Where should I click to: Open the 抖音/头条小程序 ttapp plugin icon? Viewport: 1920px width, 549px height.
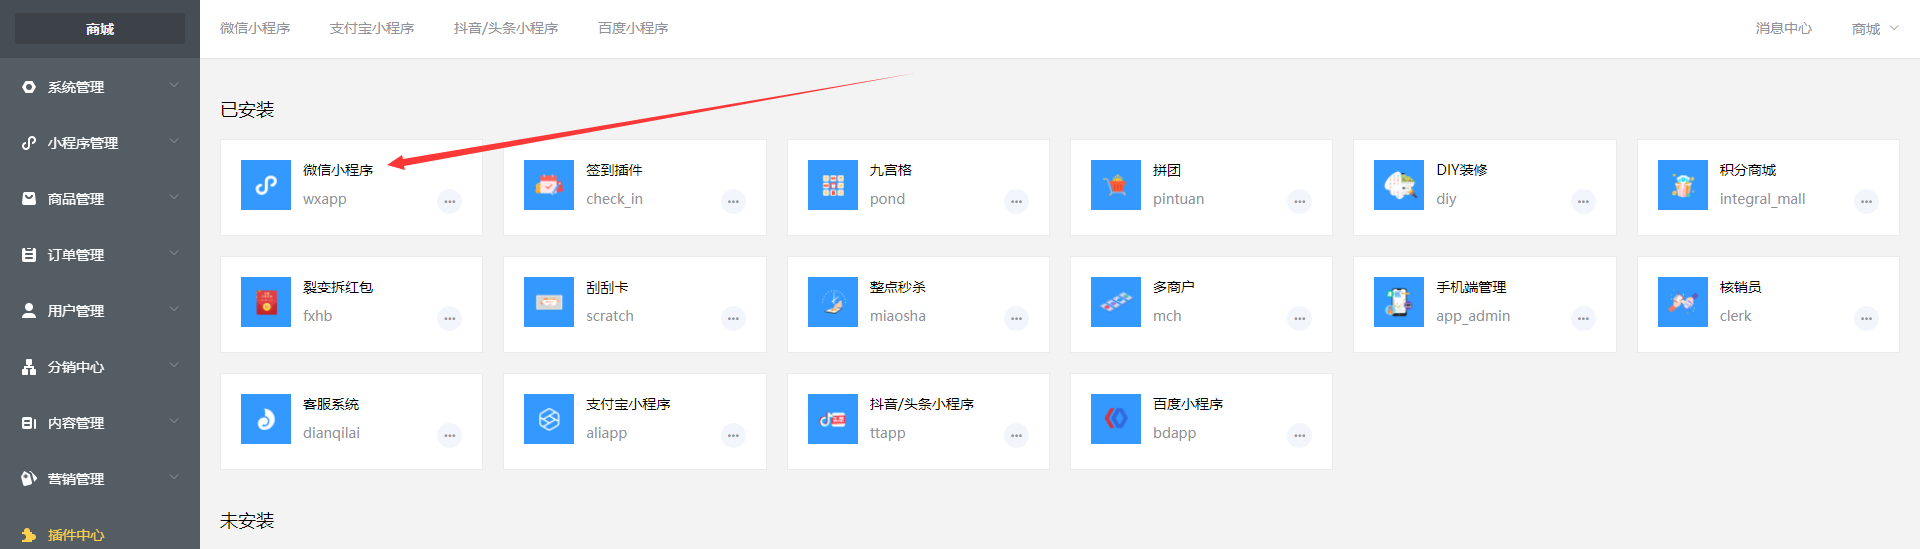pyautogui.click(x=833, y=419)
